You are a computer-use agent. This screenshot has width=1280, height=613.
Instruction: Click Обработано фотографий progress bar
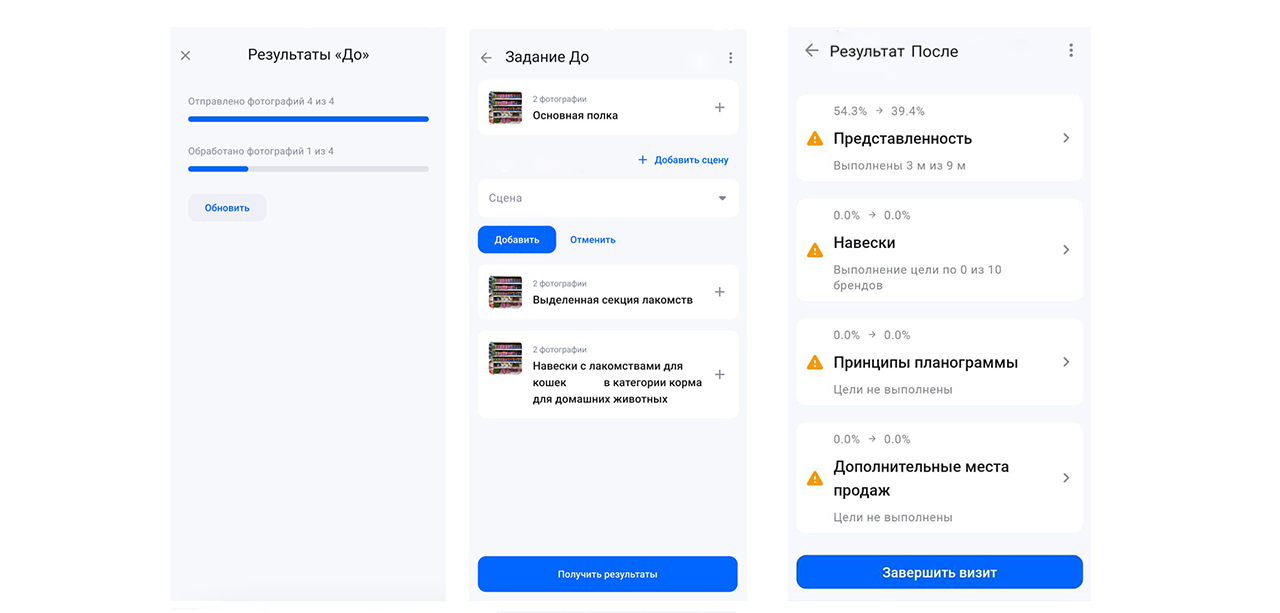click(x=308, y=169)
